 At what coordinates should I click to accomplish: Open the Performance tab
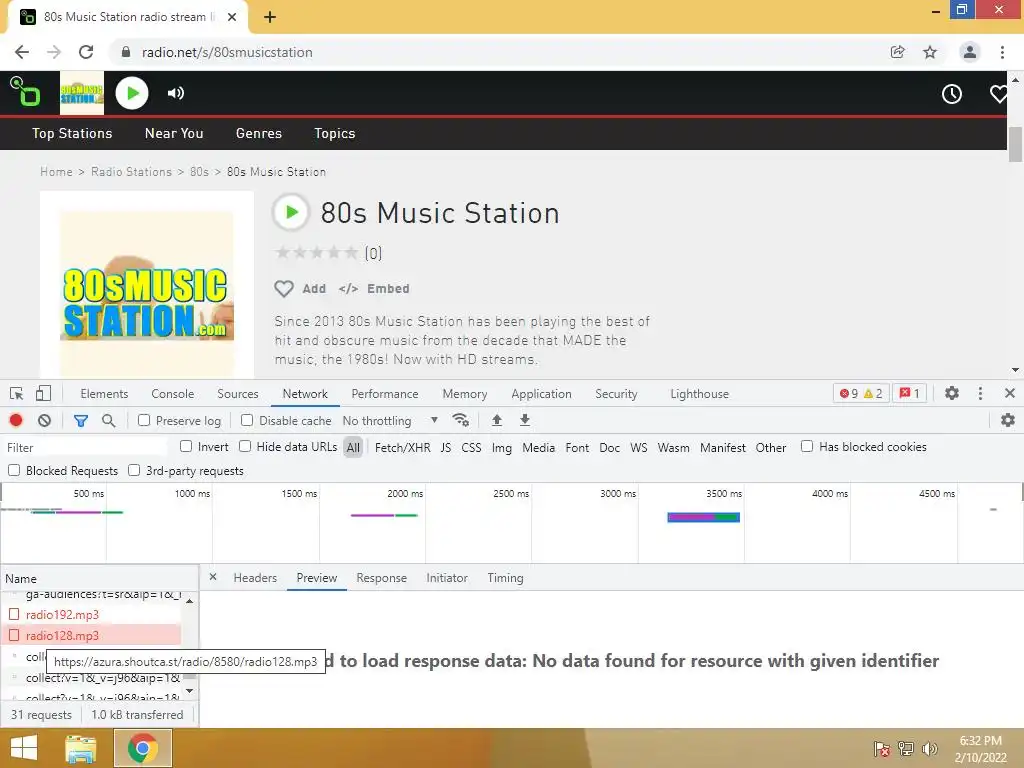click(x=385, y=394)
